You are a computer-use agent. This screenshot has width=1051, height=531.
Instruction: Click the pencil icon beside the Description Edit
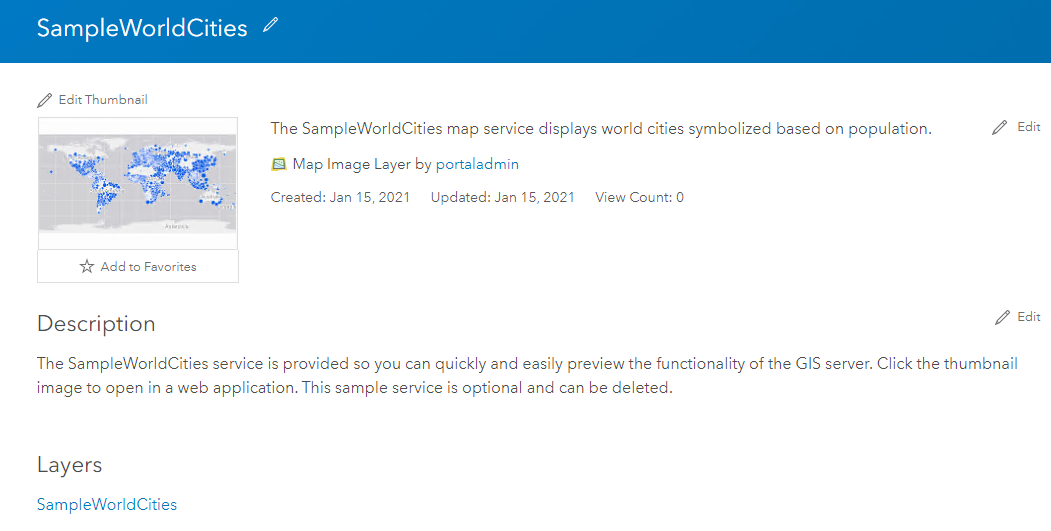coord(1003,317)
